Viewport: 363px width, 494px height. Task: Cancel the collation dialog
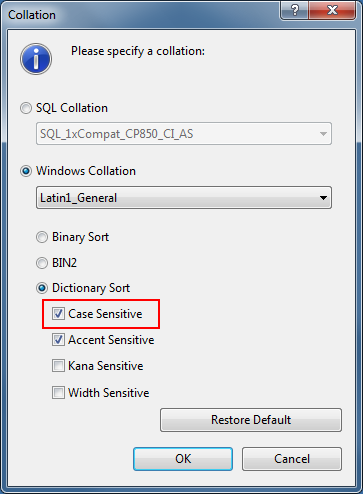pyautogui.click(x=292, y=459)
